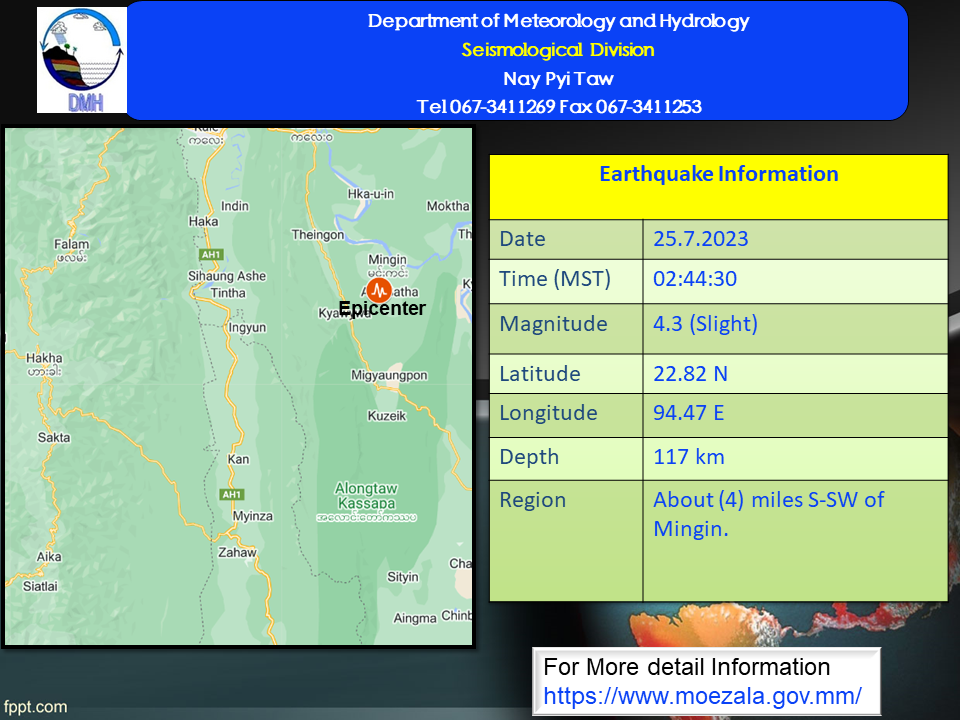Click the Aingma label on the map
Viewport: 960px width, 720px height.
click(415, 618)
